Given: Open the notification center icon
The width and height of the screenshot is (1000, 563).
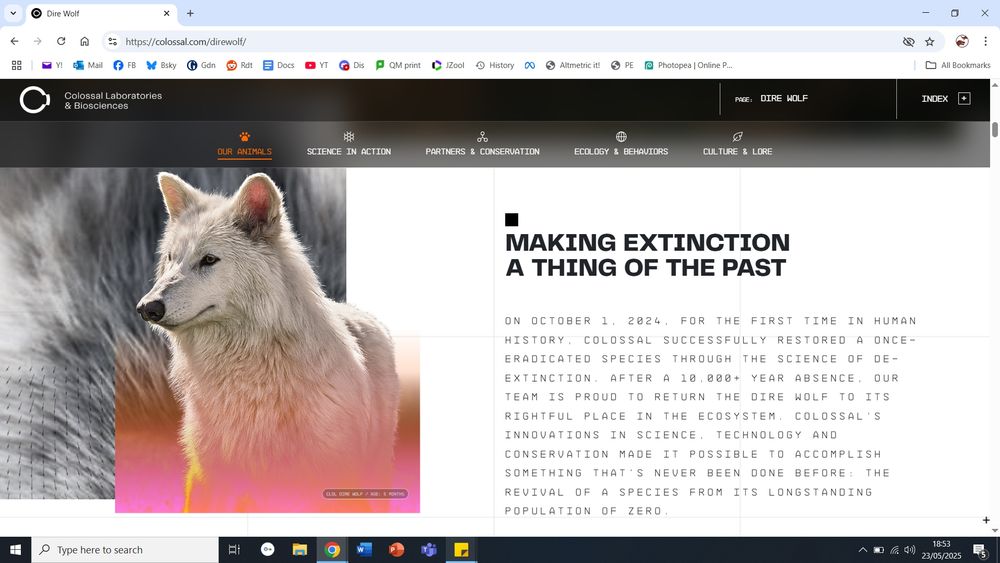Looking at the screenshot, I should click(980, 550).
